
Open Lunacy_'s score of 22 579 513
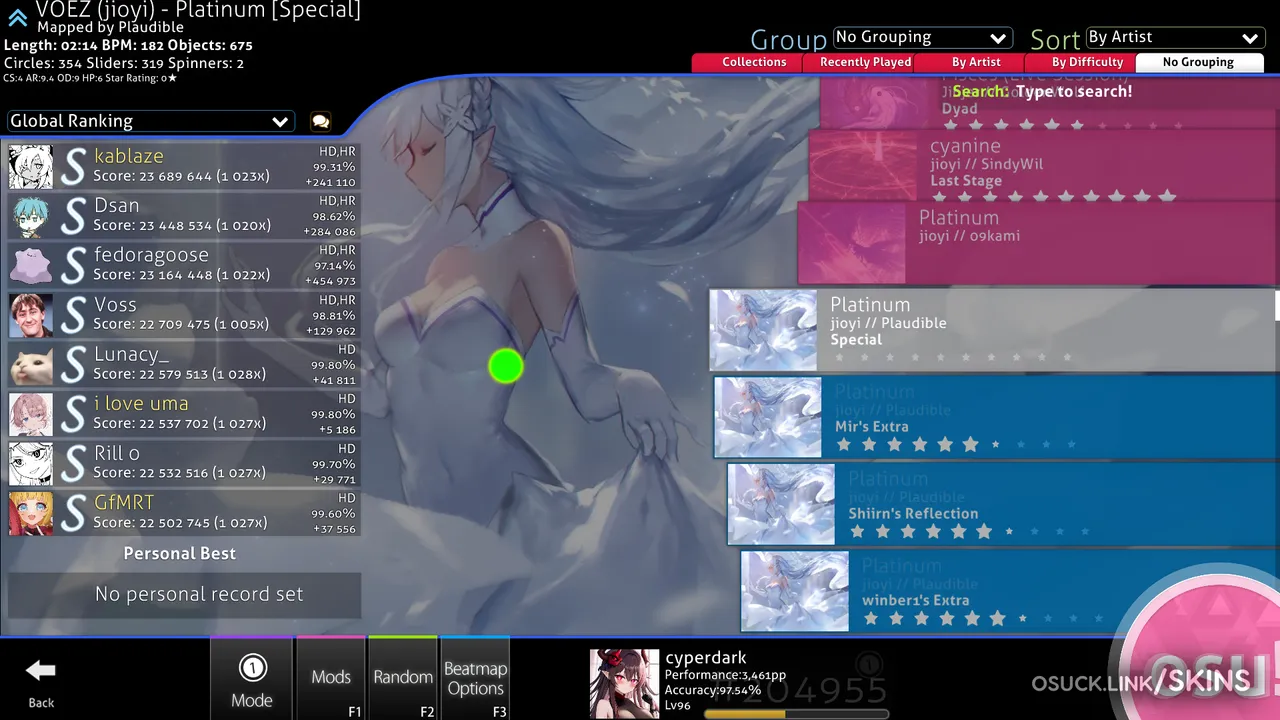pos(184,365)
